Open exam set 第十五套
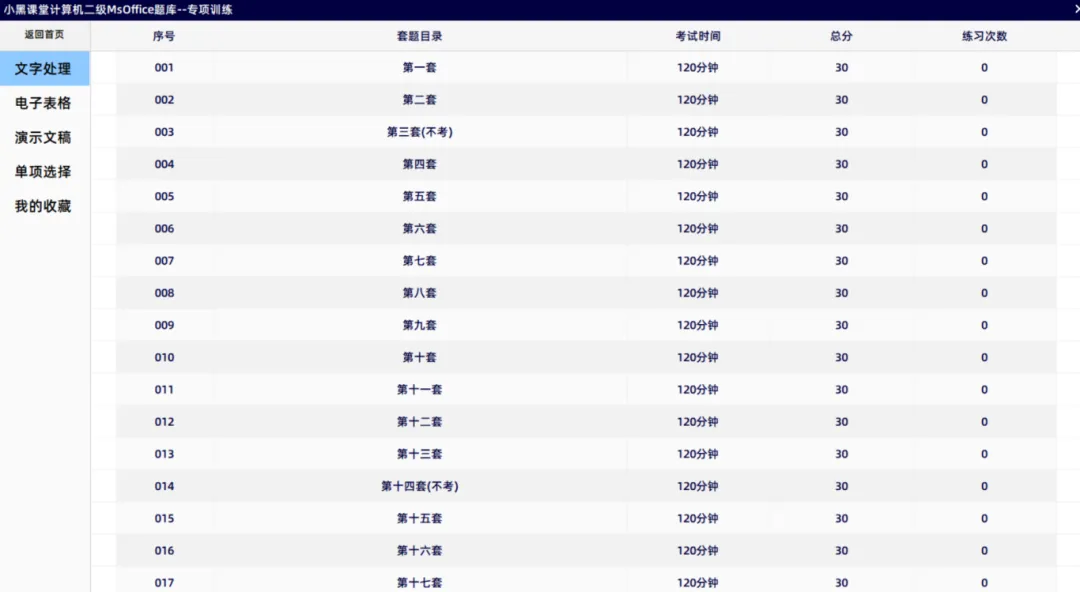Image resolution: width=1080 pixels, height=592 pixels. (419, 518)
